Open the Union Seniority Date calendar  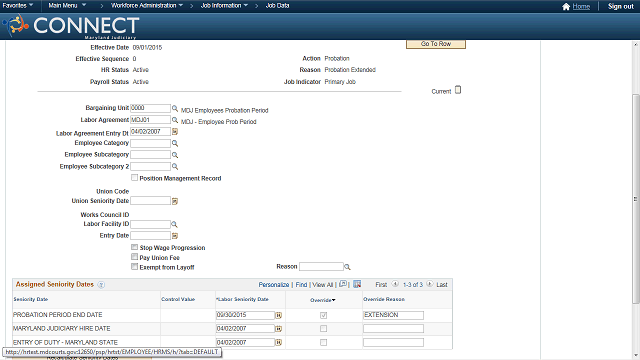click(175, 201)
